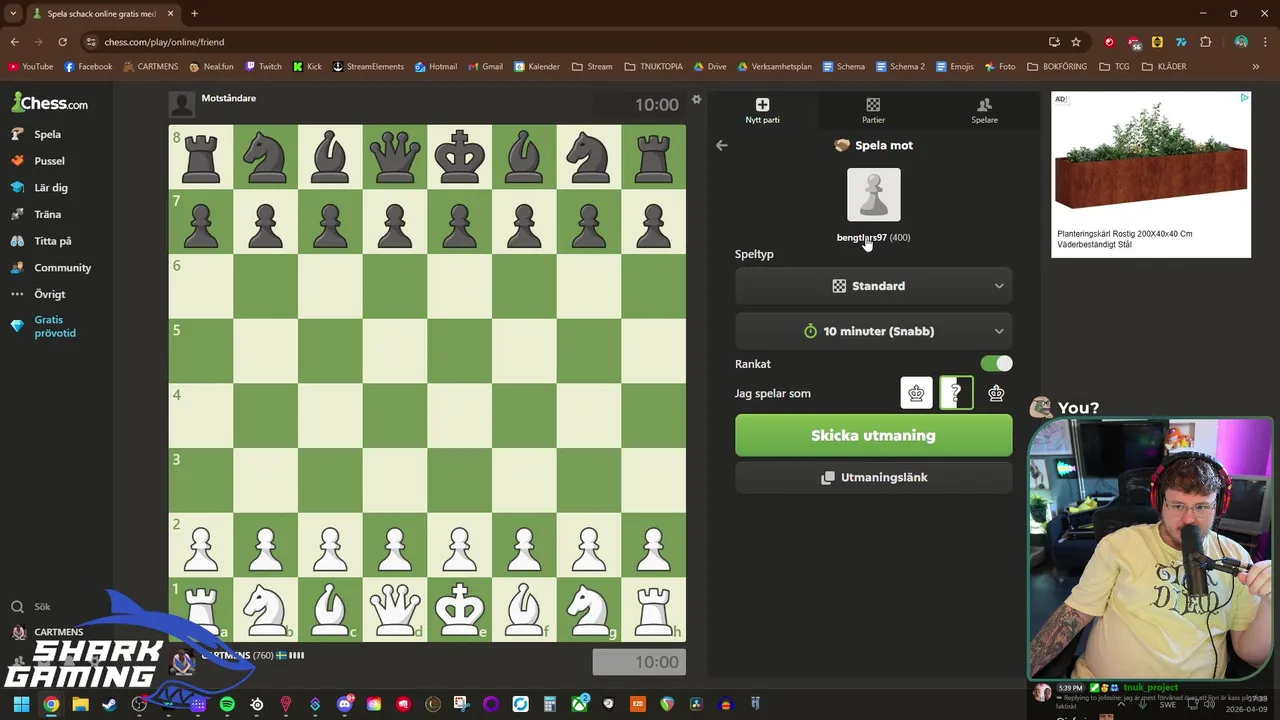Image resolution: width=1280 pixels, height=720 pixels.
Task: Expand the Stream bookmarks folder
Action: [x=592, y=67]
